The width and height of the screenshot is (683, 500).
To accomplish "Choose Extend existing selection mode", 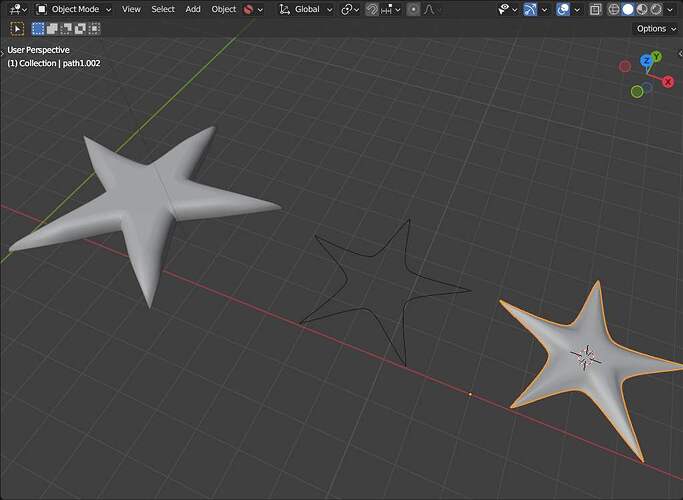I will click(x=52, y=29).
